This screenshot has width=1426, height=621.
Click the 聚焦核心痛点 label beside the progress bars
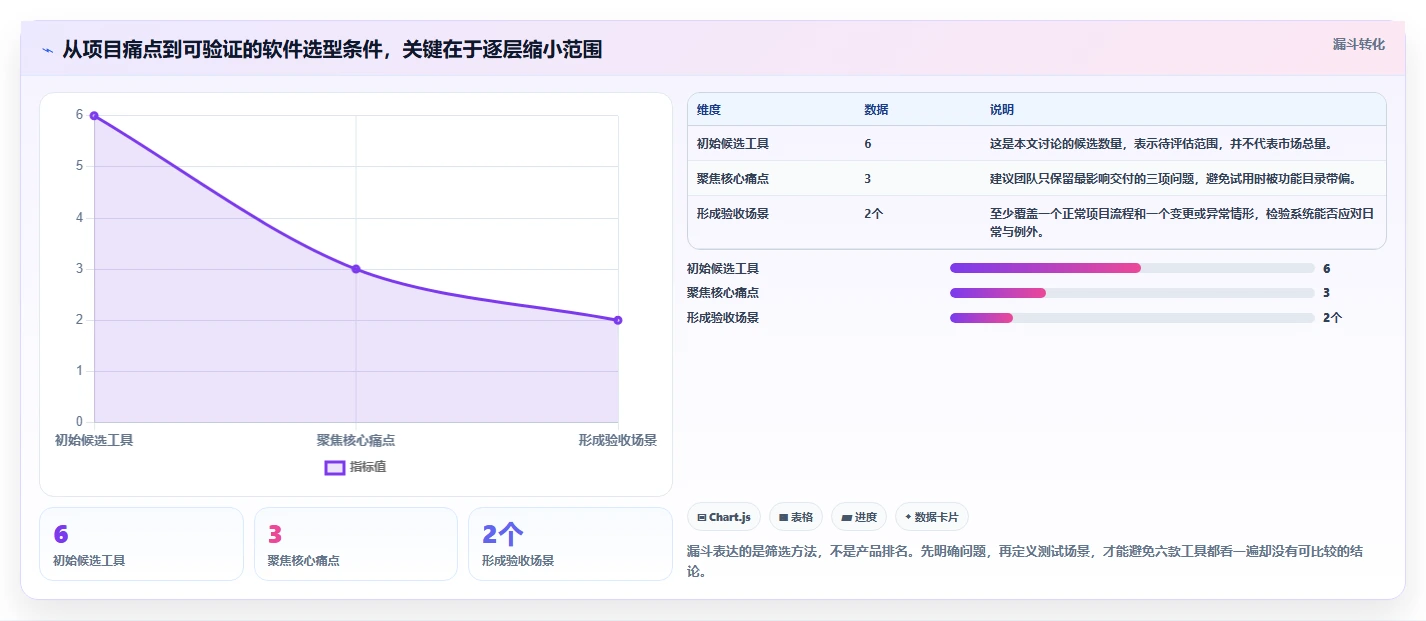click(x=723, y=293)
